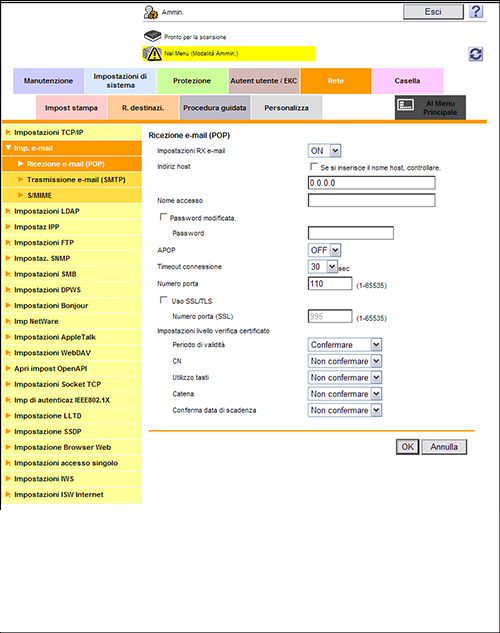Tick the Password modificata checkbox
Viewport: 500px width, 633px height.
point(163,217)
